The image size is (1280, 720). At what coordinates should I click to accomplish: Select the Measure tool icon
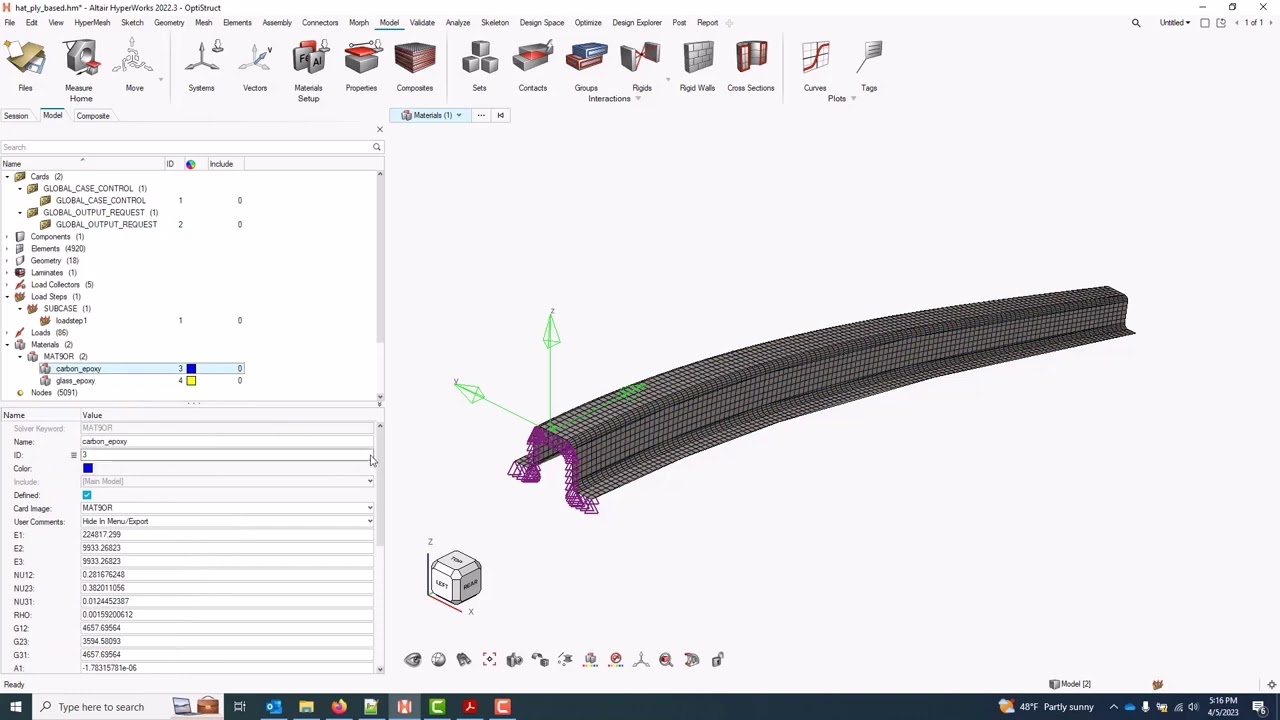pyautogui.click(x=80, y=58)
